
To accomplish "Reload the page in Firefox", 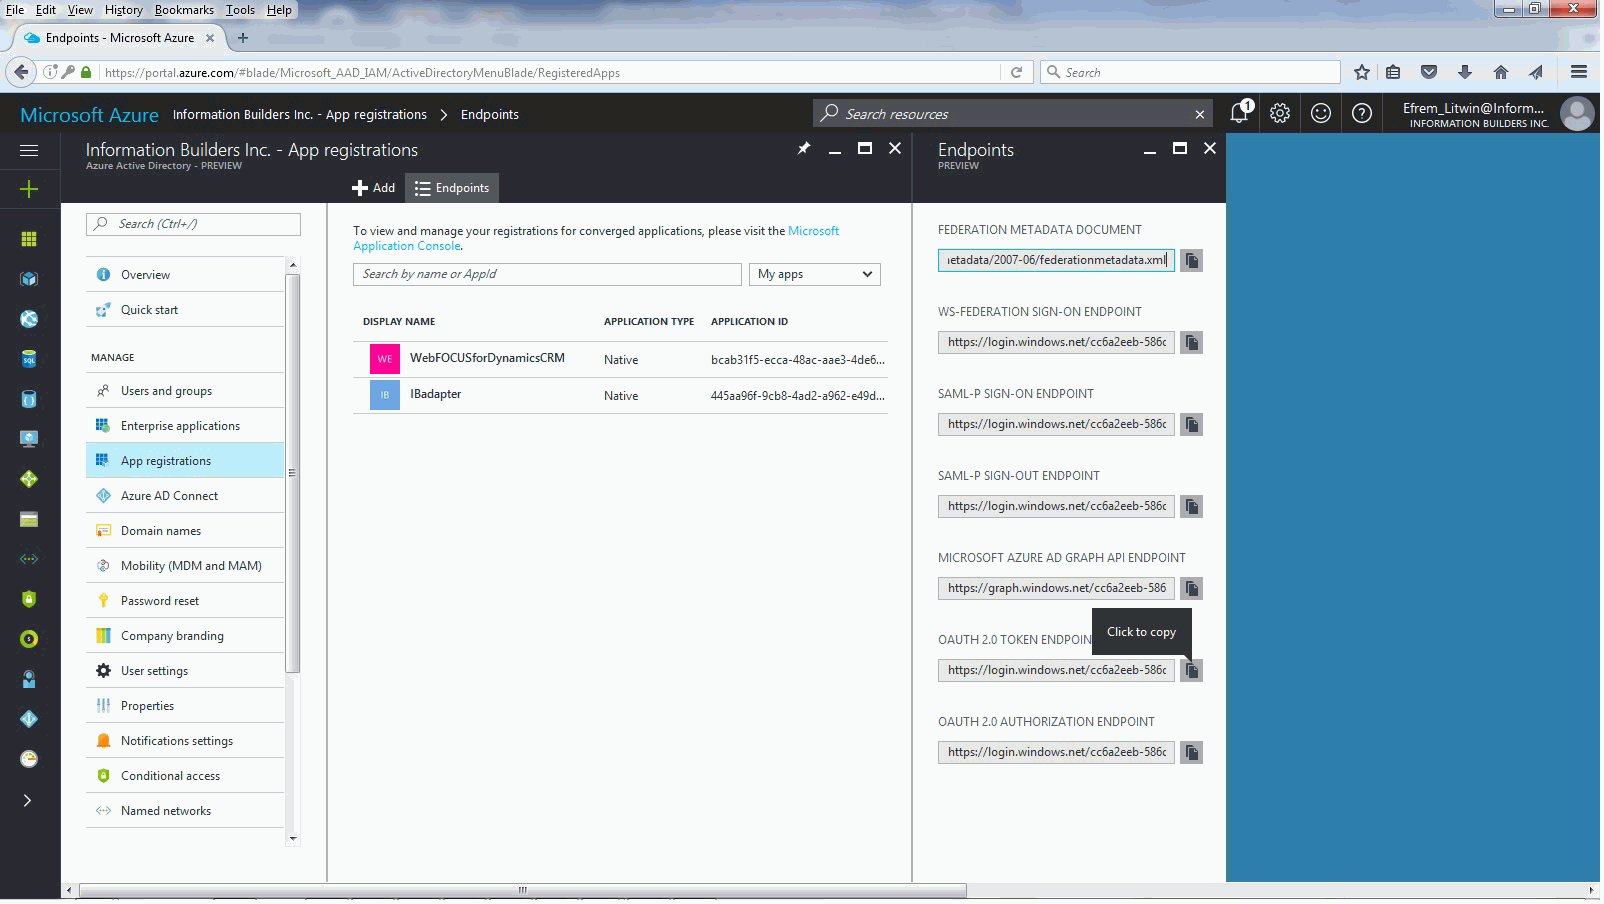I will 1016,72.
